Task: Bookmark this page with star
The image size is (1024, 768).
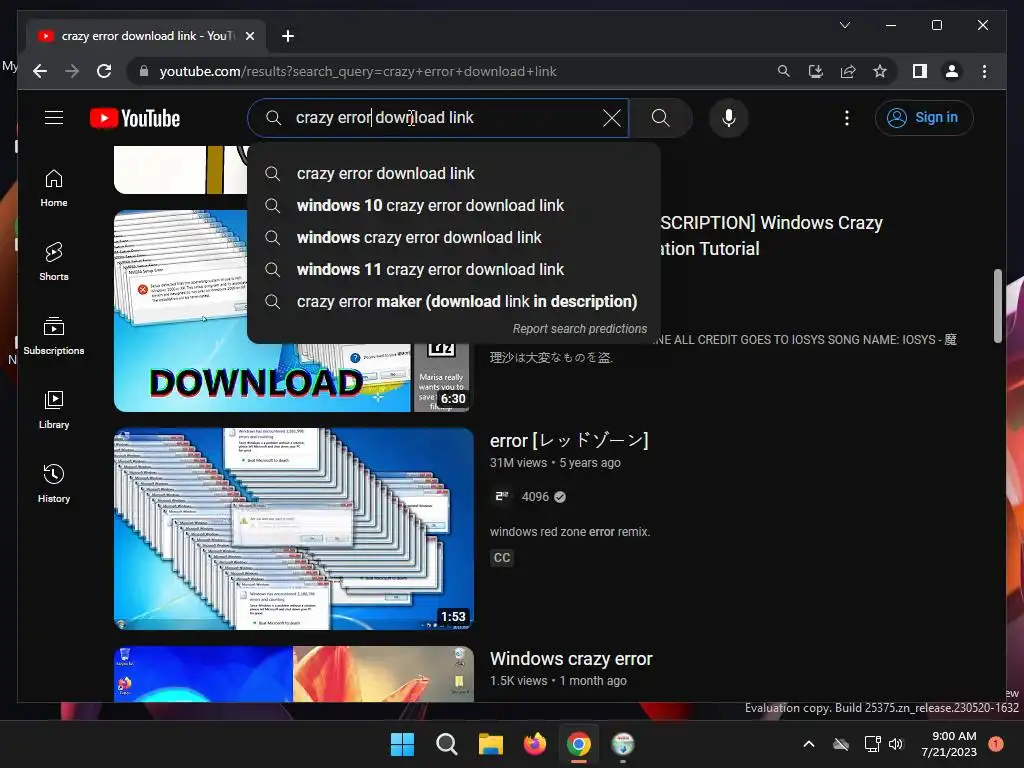Action: coord(880,71)
